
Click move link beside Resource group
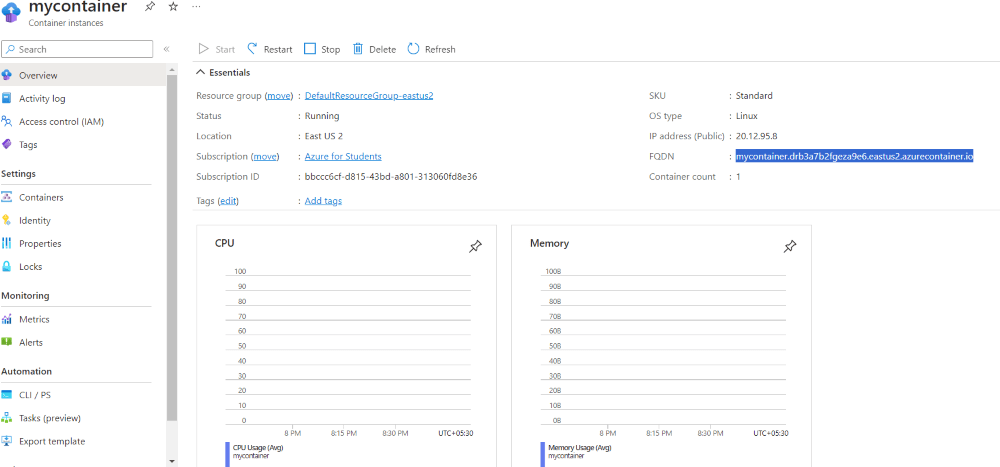(279, 96)
